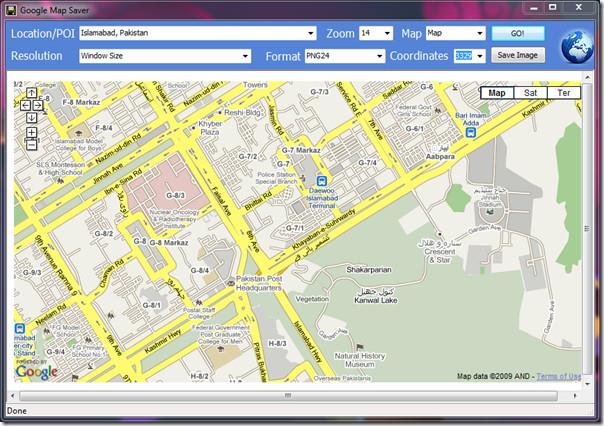Click the vertical scrollbar up arrow

pyautogui.click(x=587, y=77)
